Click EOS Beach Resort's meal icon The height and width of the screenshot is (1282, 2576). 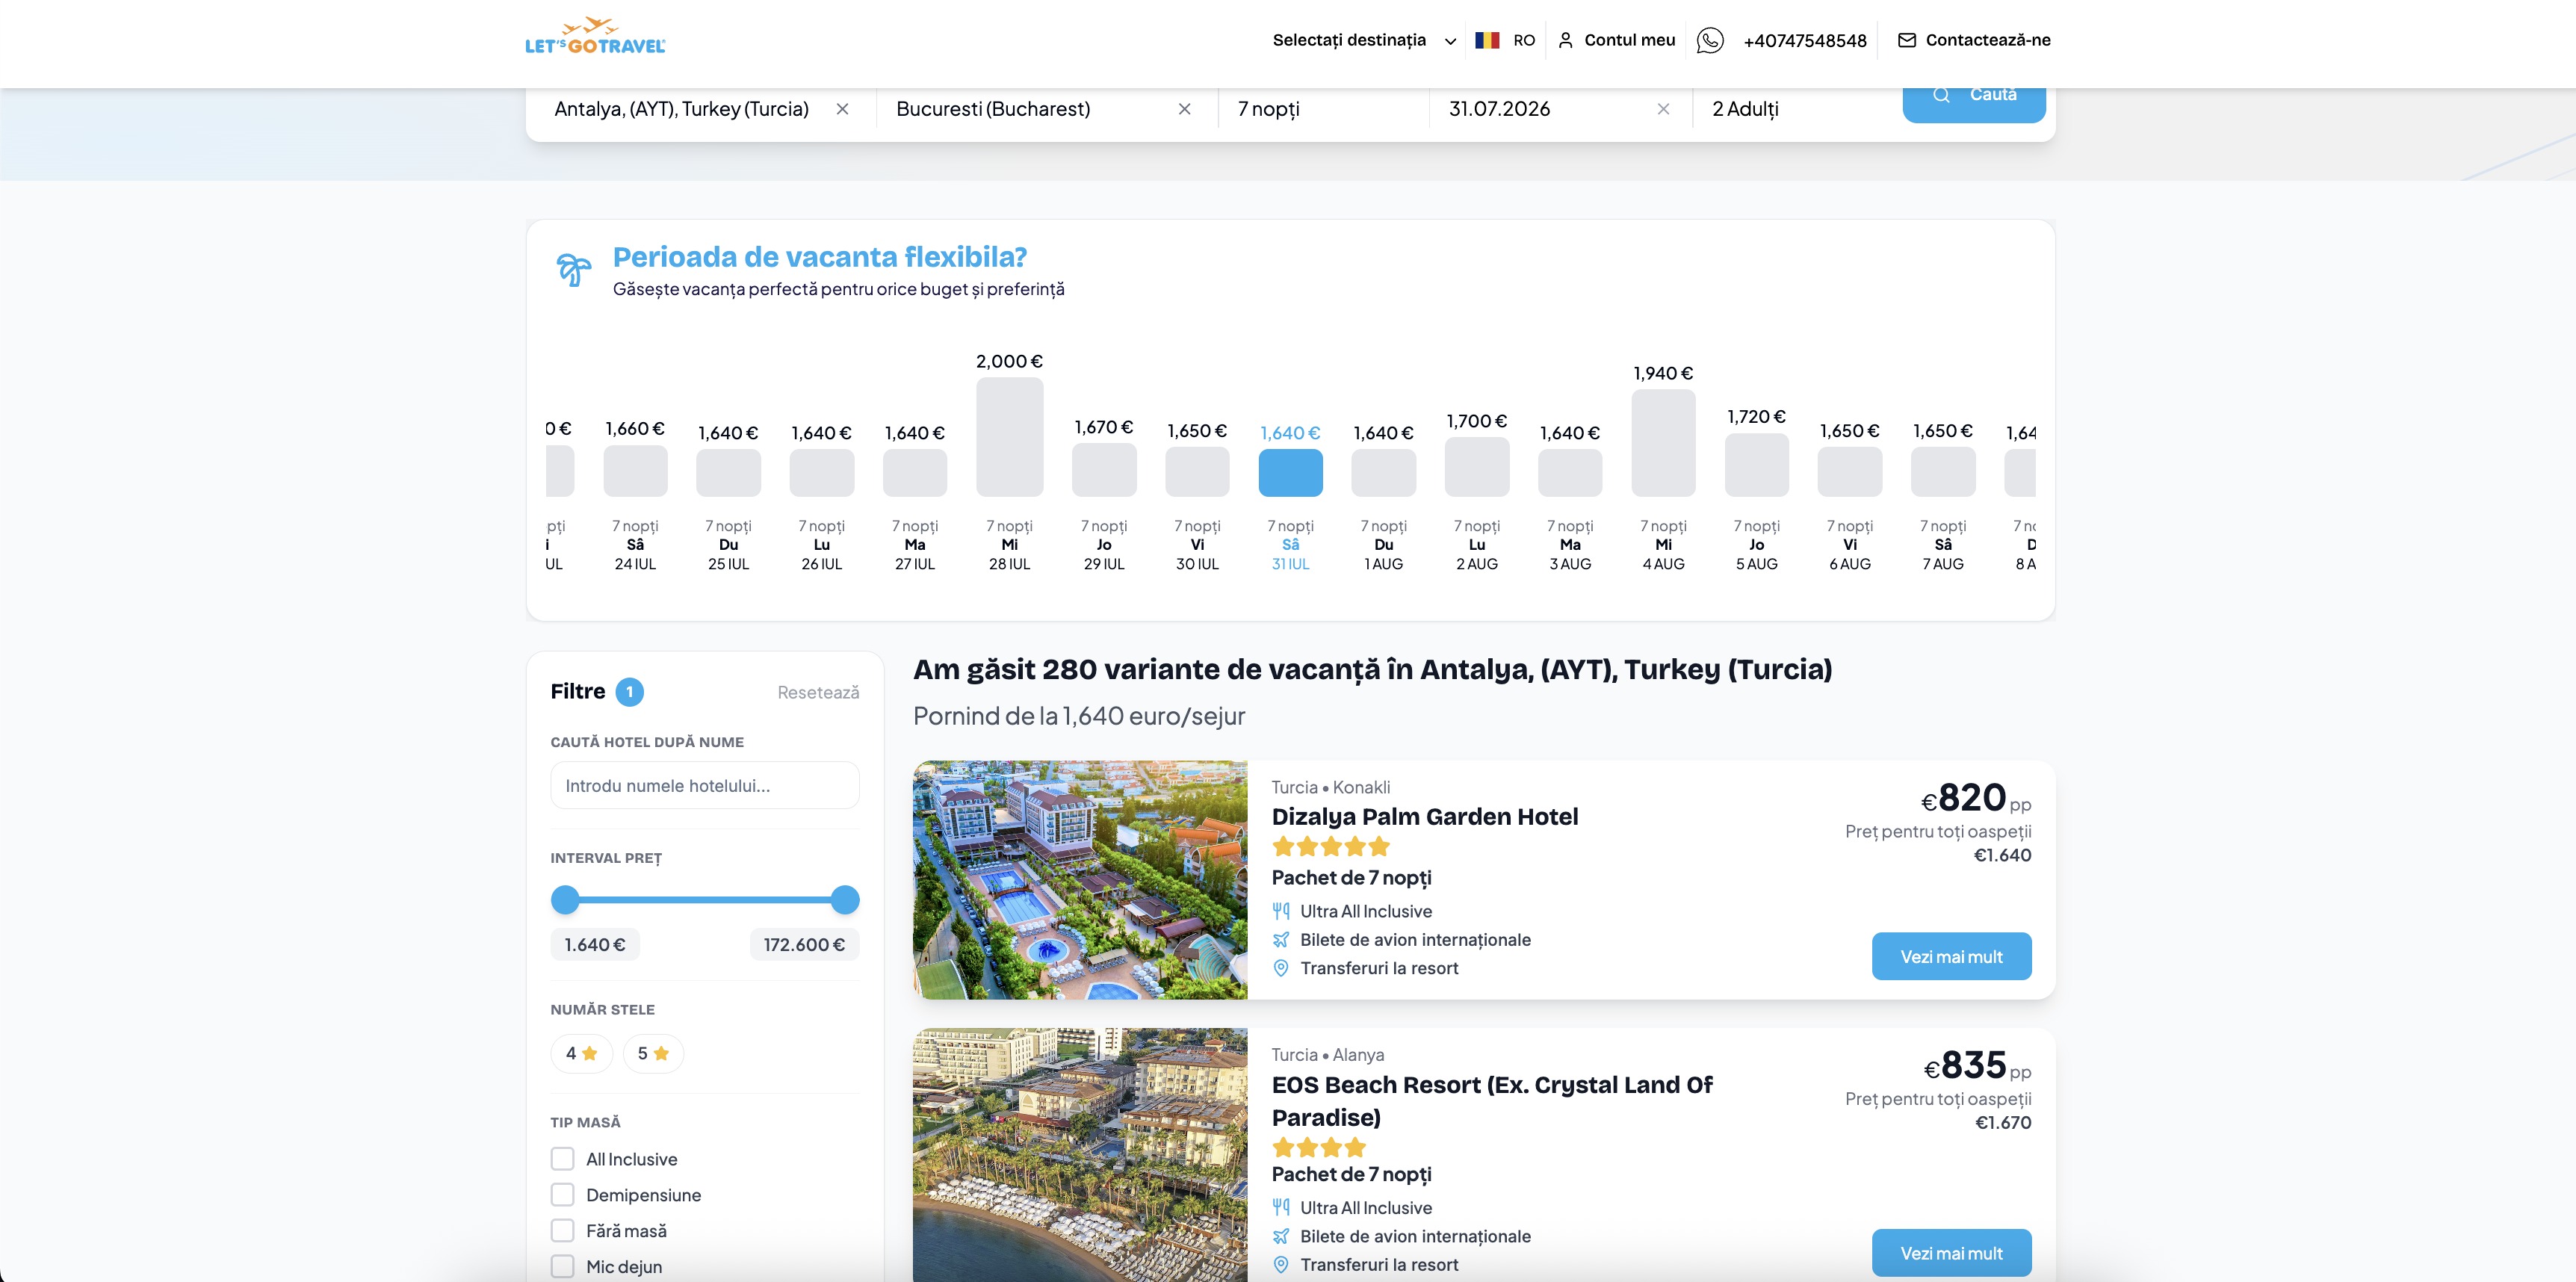1281,1207
